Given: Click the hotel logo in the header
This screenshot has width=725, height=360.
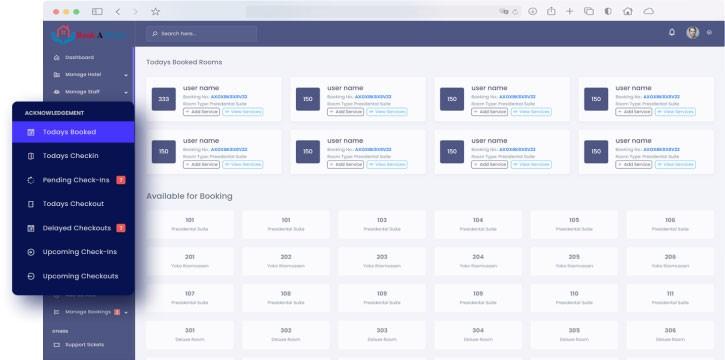Looking at the screenshot, I should click(88, 34).
